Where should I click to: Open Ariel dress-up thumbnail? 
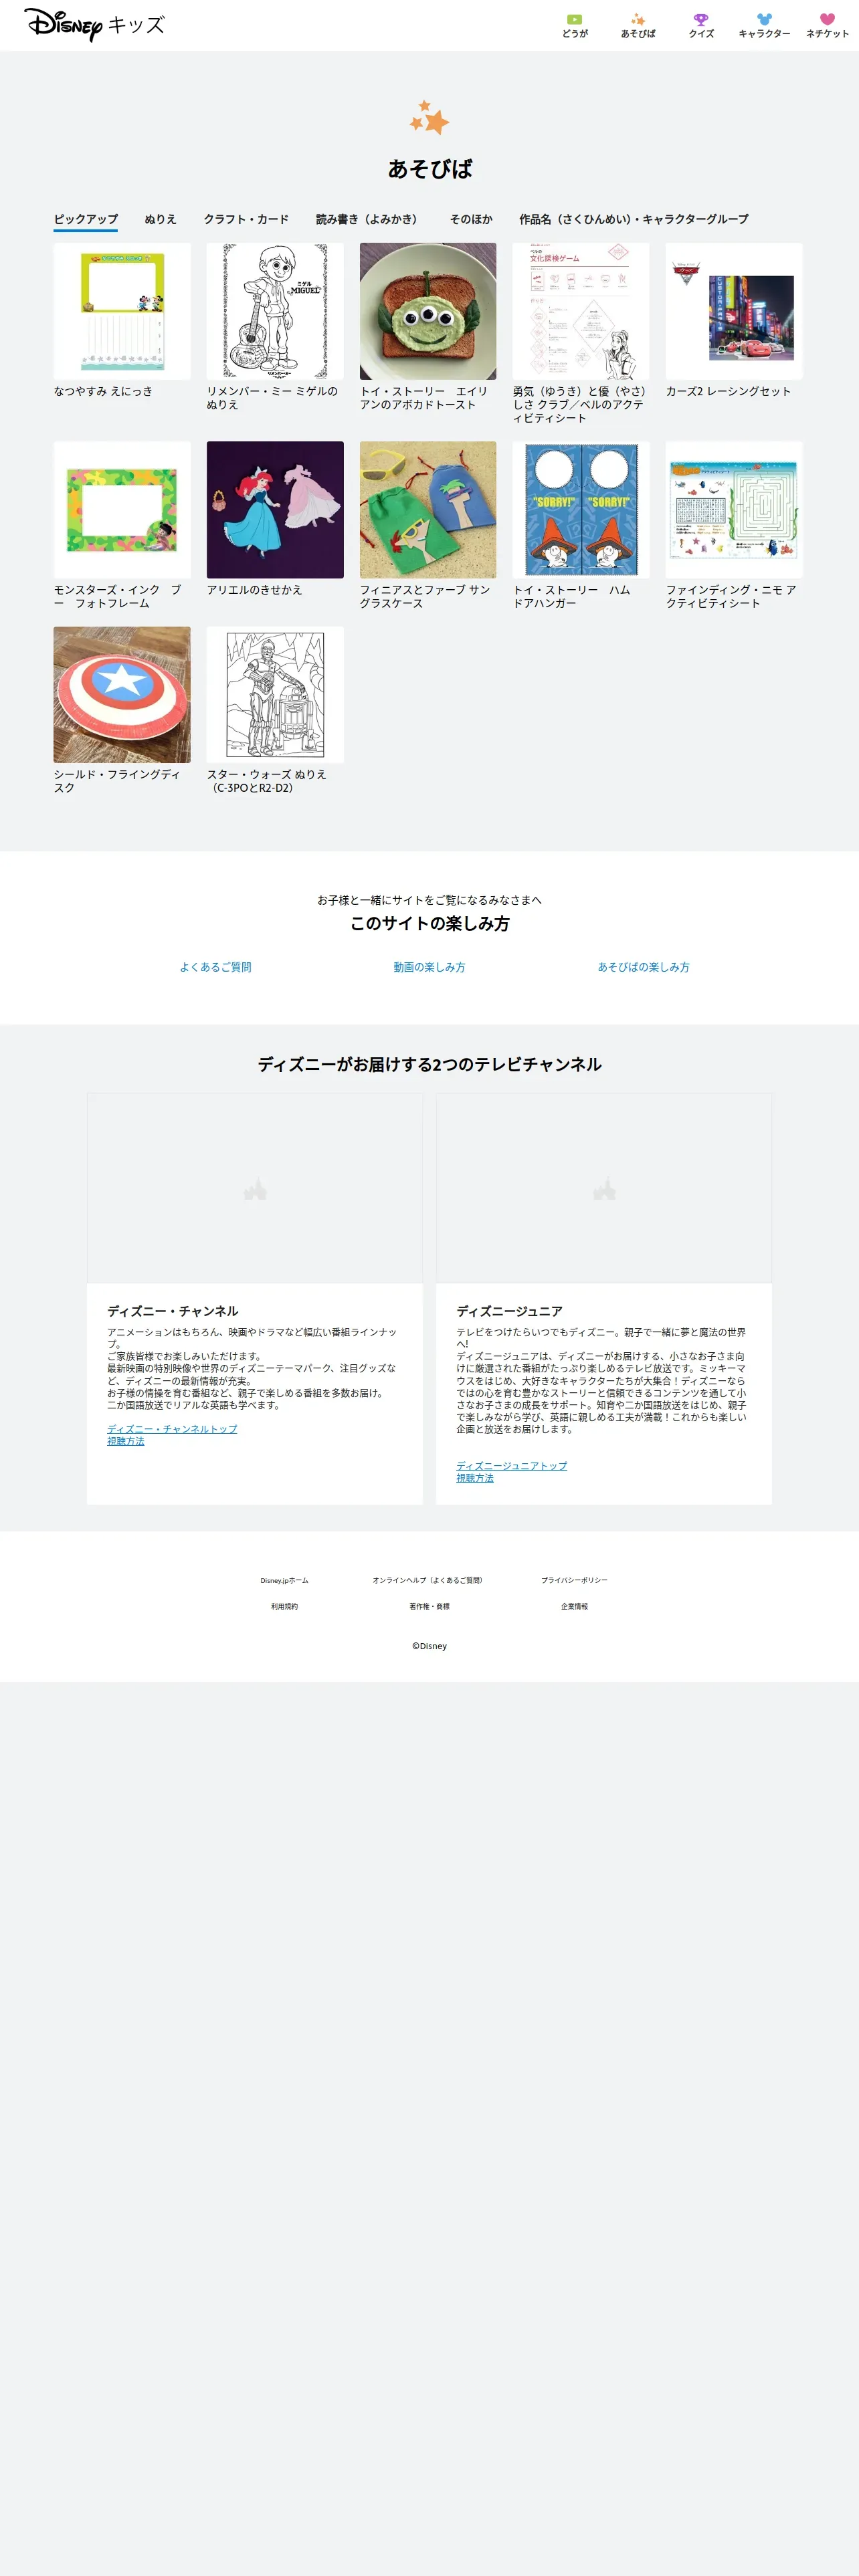[275, 510]
